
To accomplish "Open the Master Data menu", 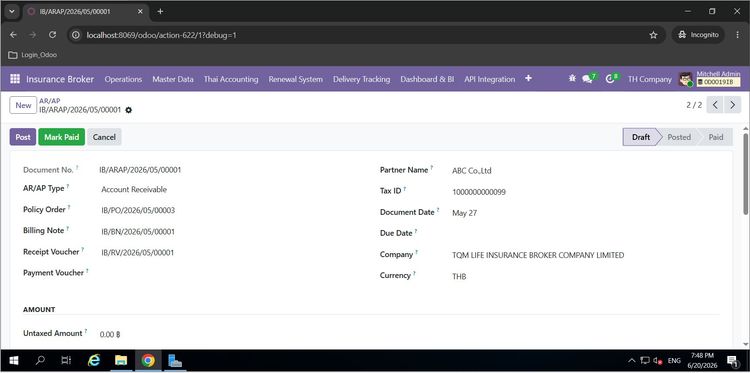I will [173, 79].
